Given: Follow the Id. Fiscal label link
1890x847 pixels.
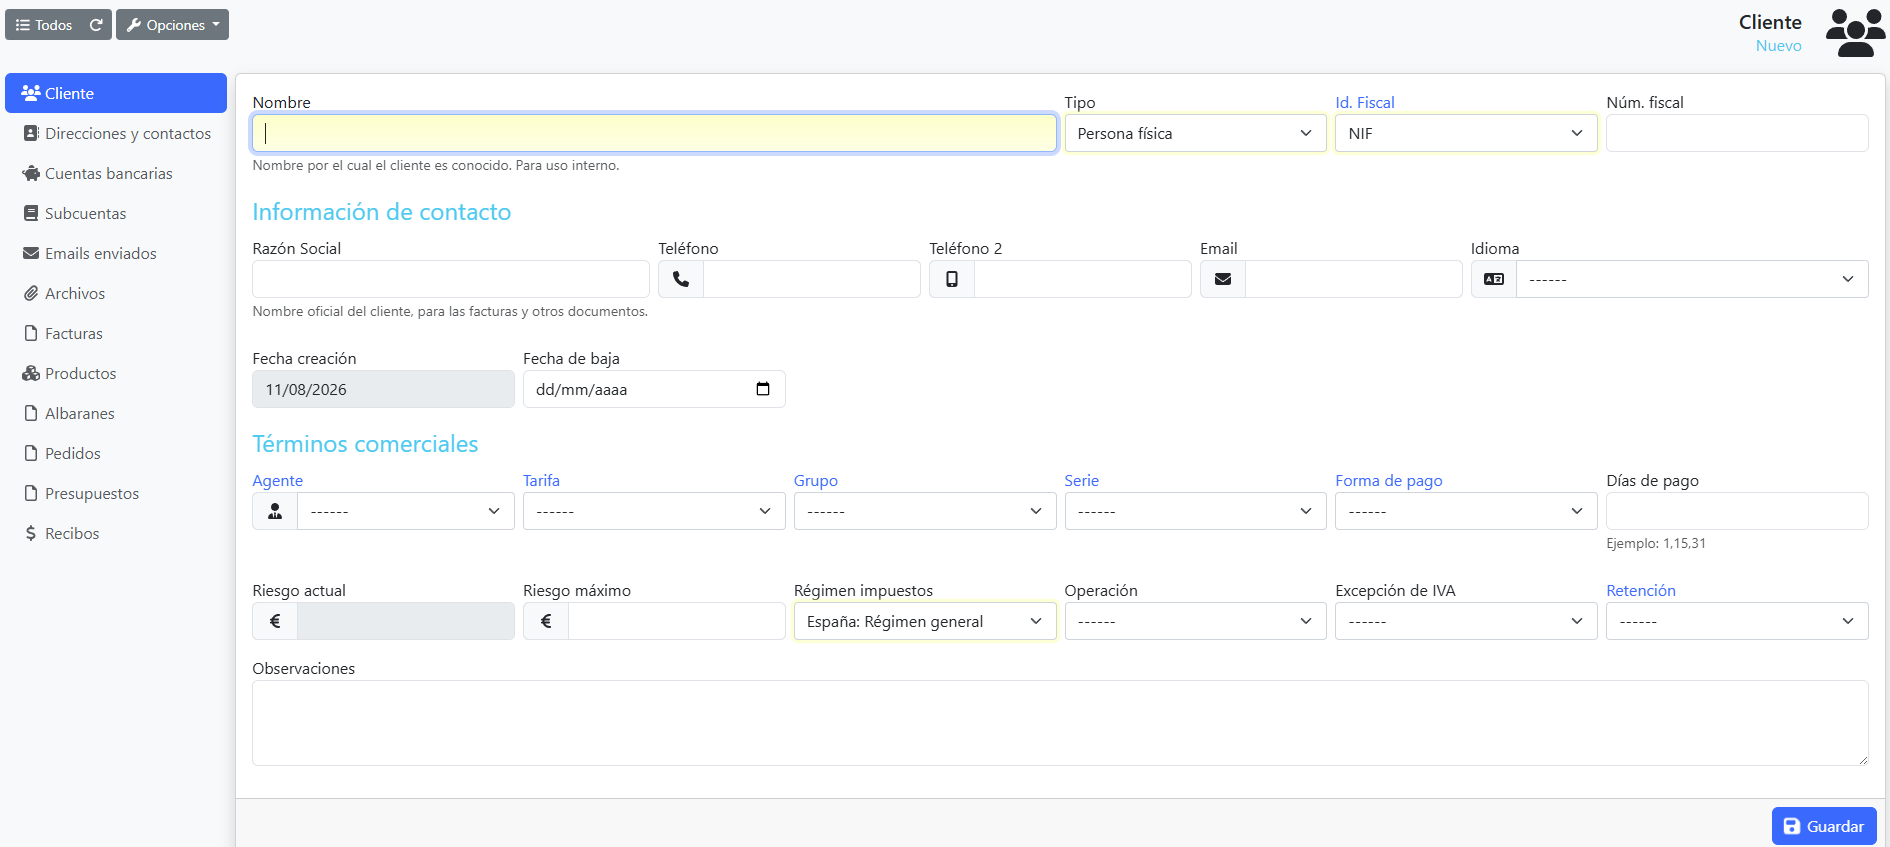Looking at the screenshot, I should (x=1364, y=102).
